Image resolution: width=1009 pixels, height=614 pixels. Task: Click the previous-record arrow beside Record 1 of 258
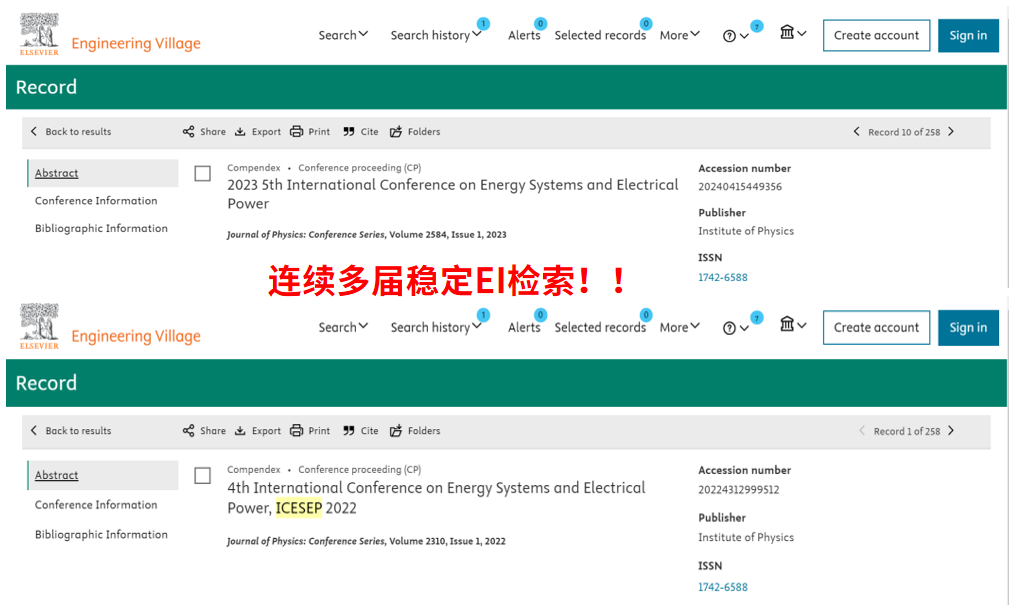[x=862, y=431]
